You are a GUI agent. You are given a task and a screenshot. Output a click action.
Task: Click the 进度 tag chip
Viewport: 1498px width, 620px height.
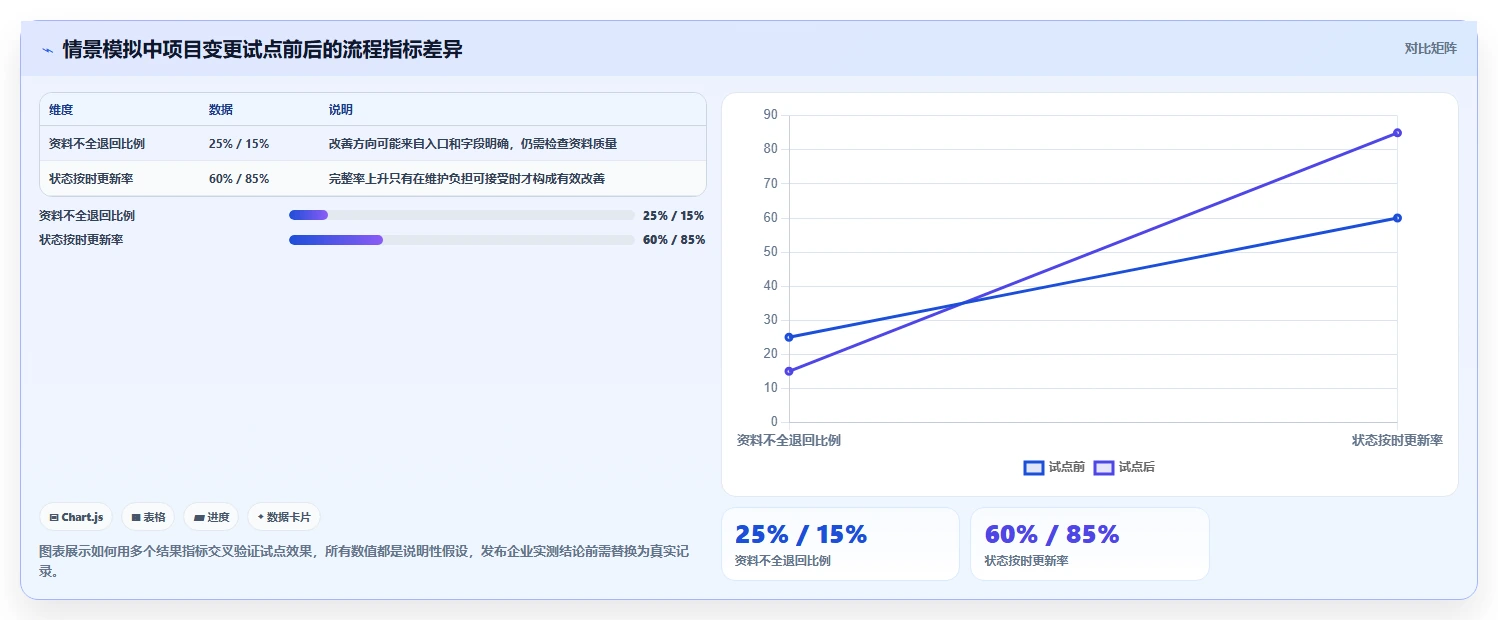[x=211, y=517]
